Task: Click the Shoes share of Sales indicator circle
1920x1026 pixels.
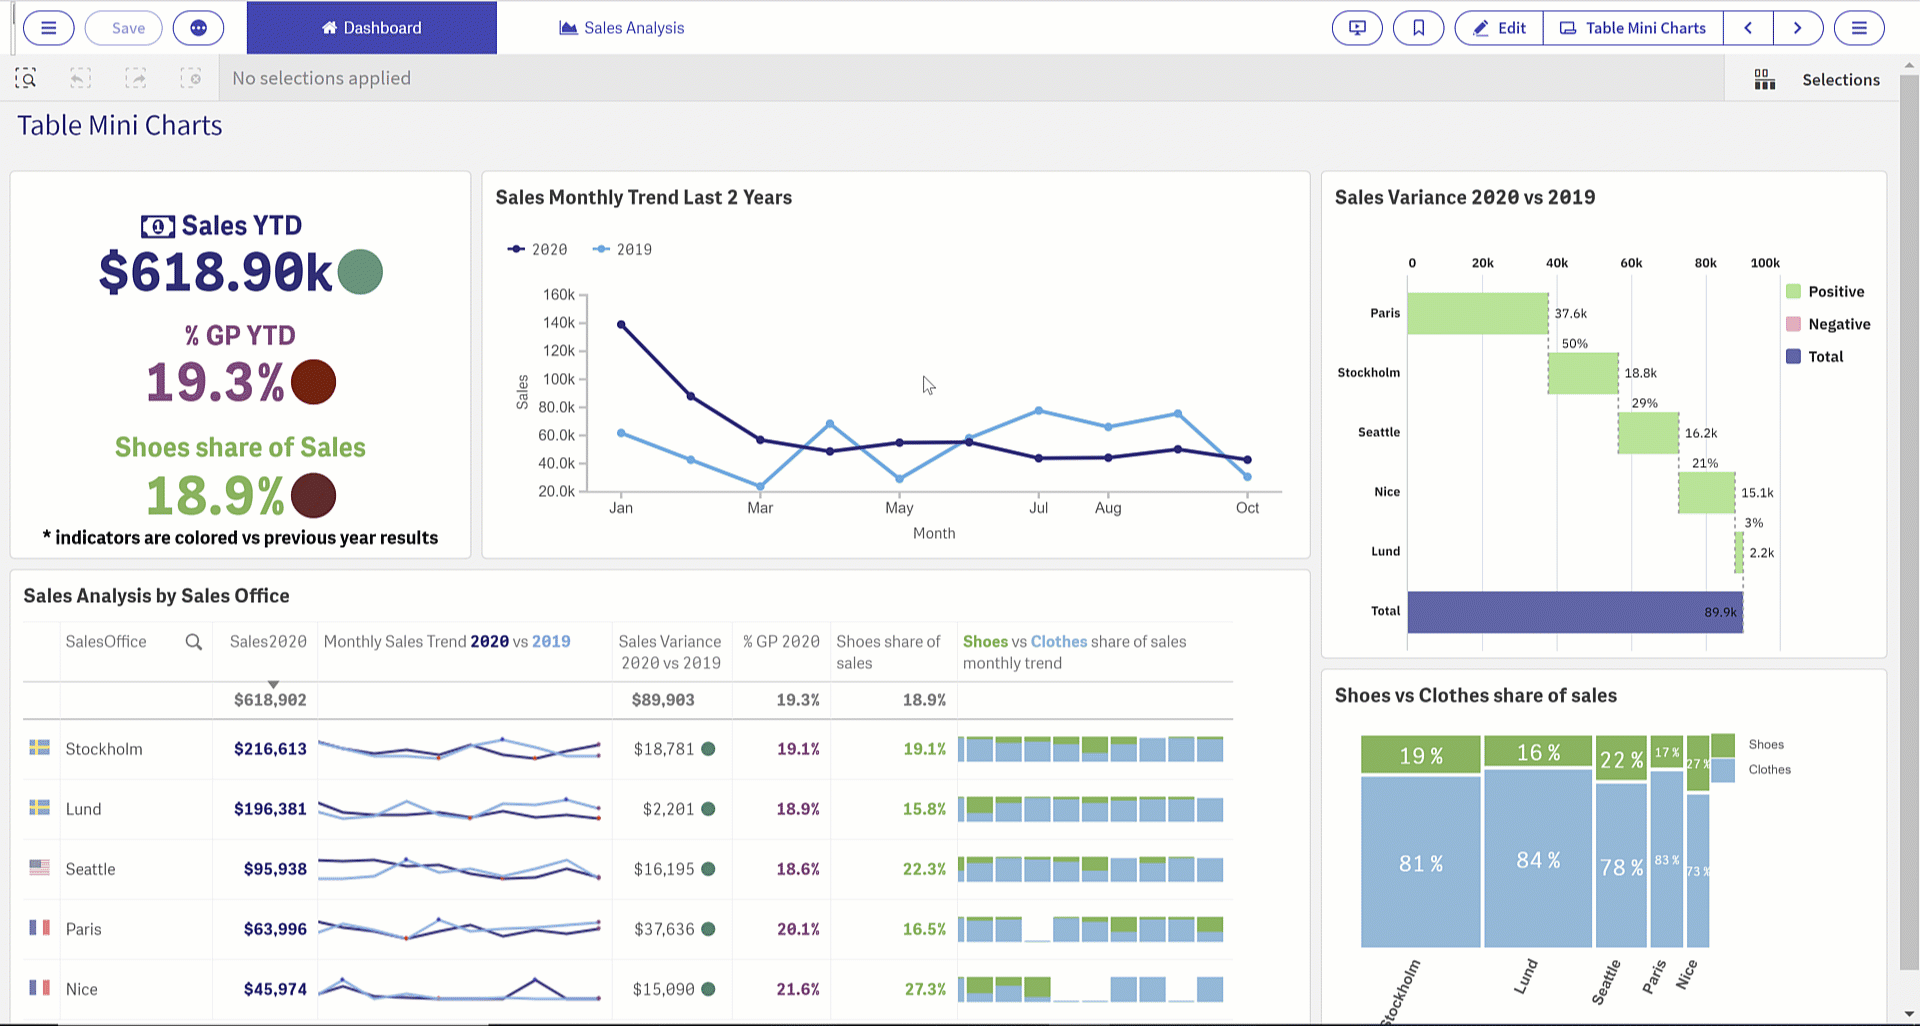Action: (313, 496)
